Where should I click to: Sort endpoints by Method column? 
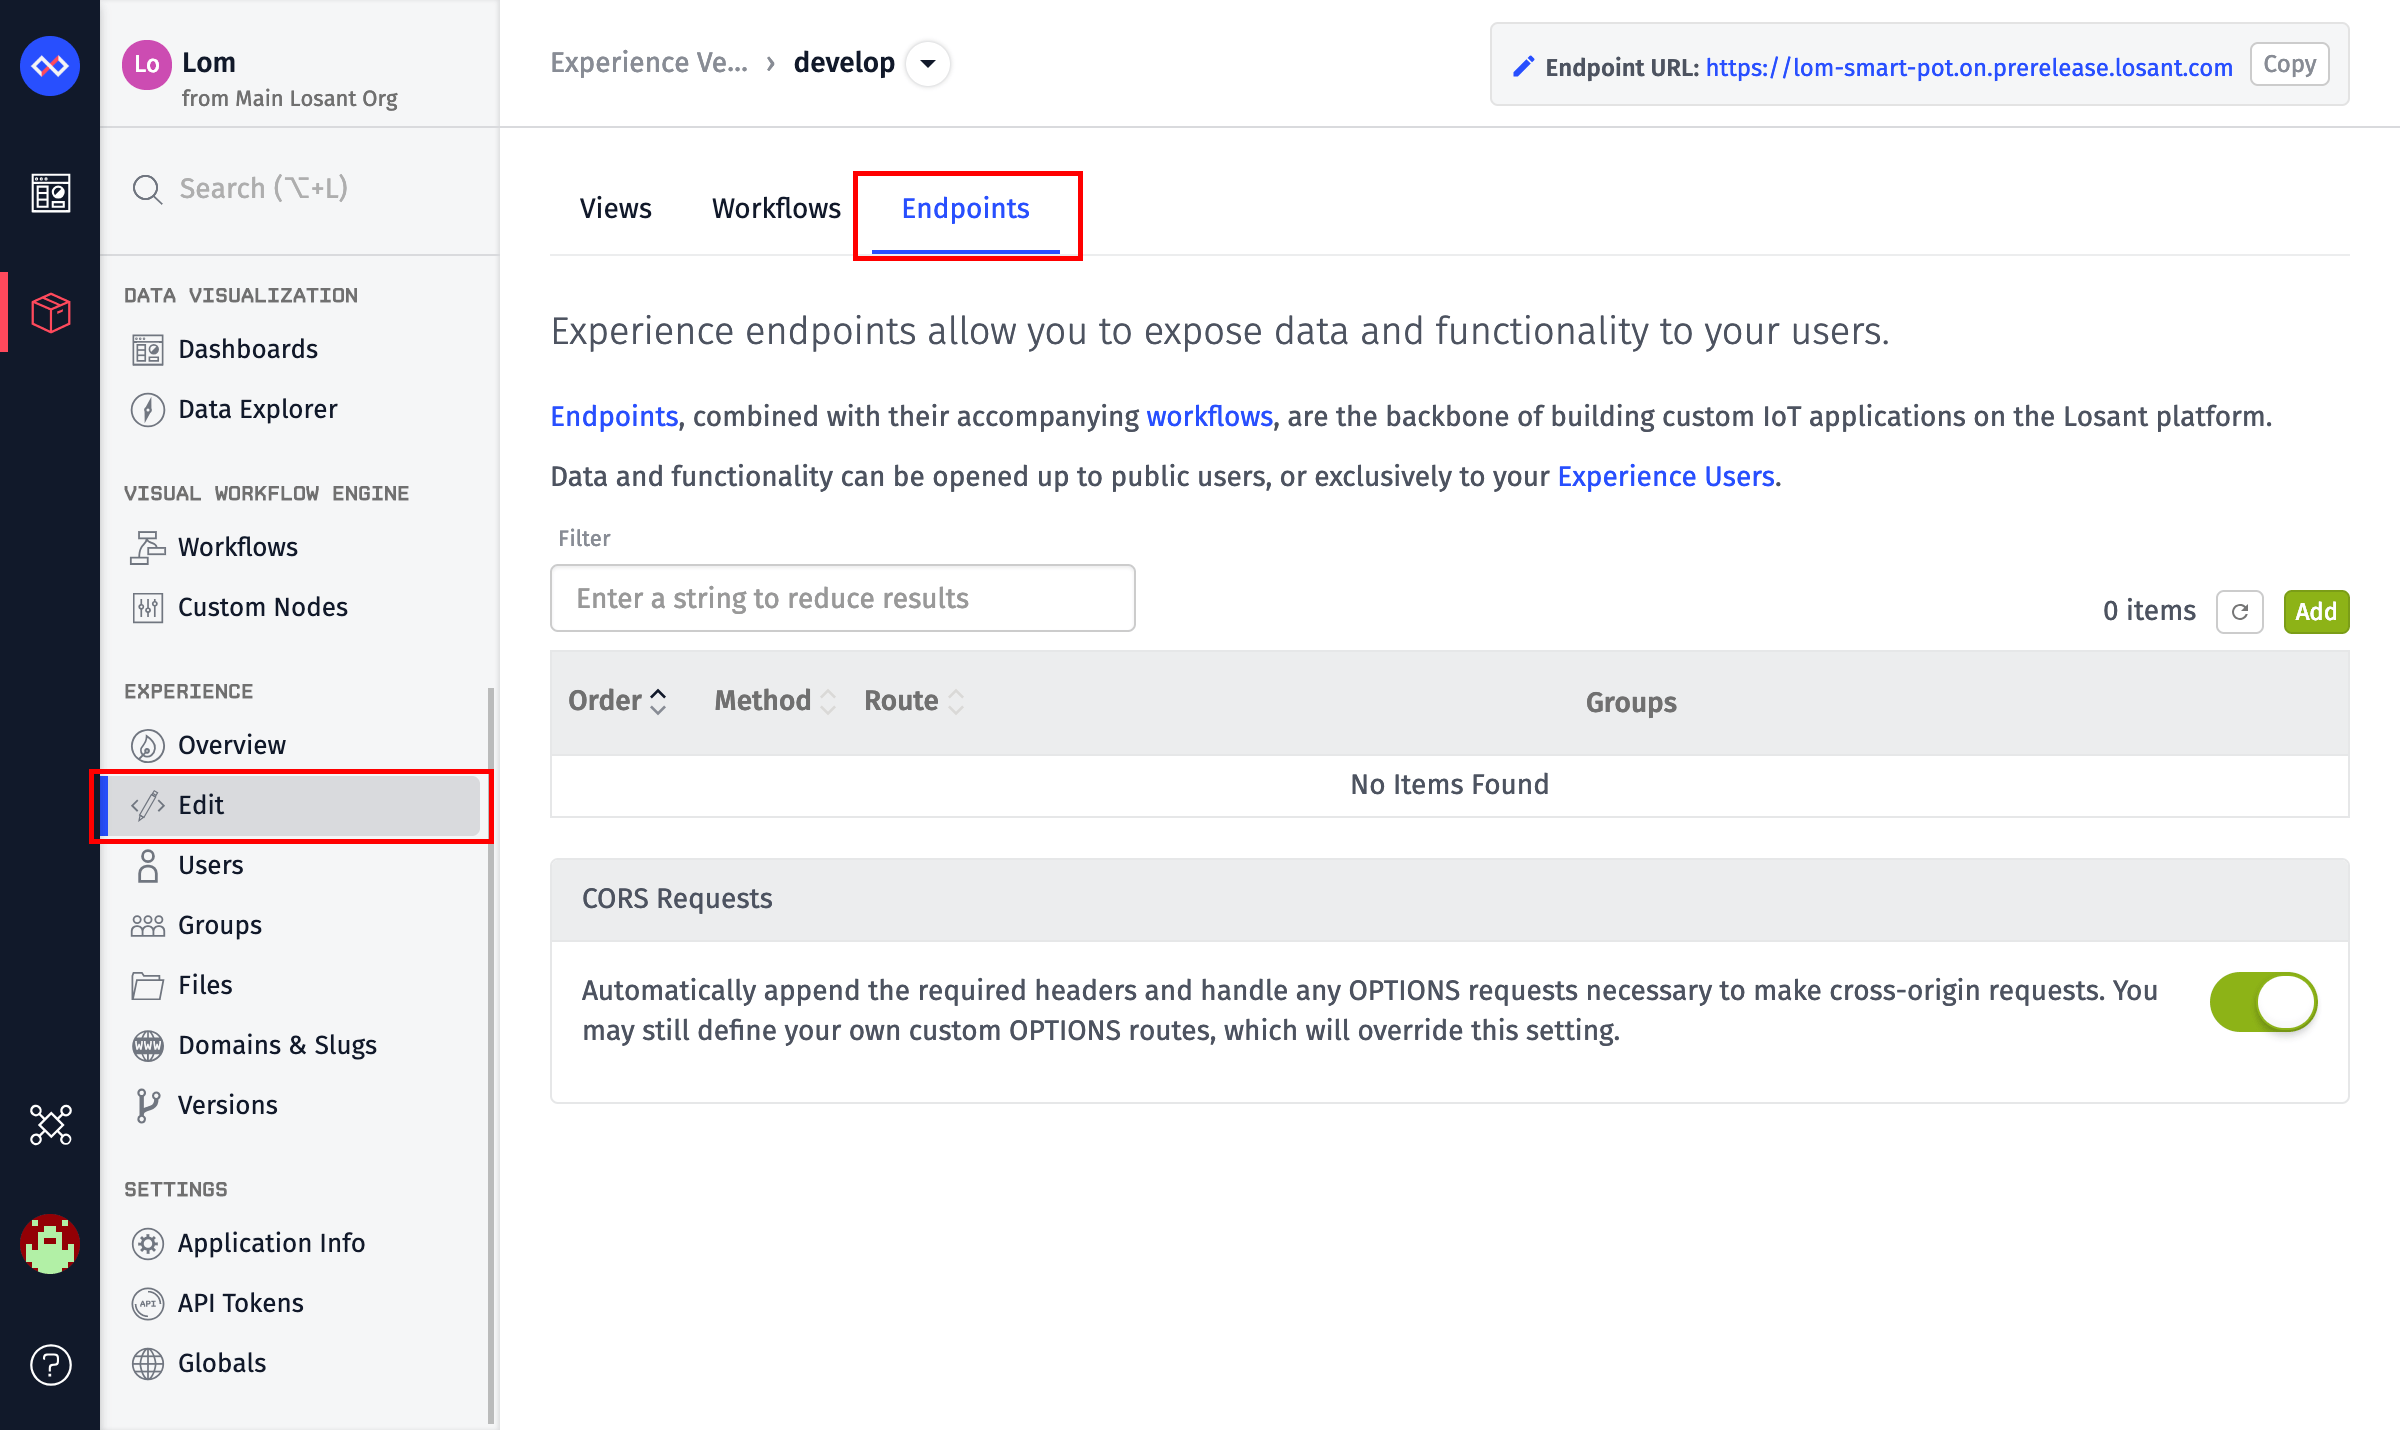(x=775, y=701)
